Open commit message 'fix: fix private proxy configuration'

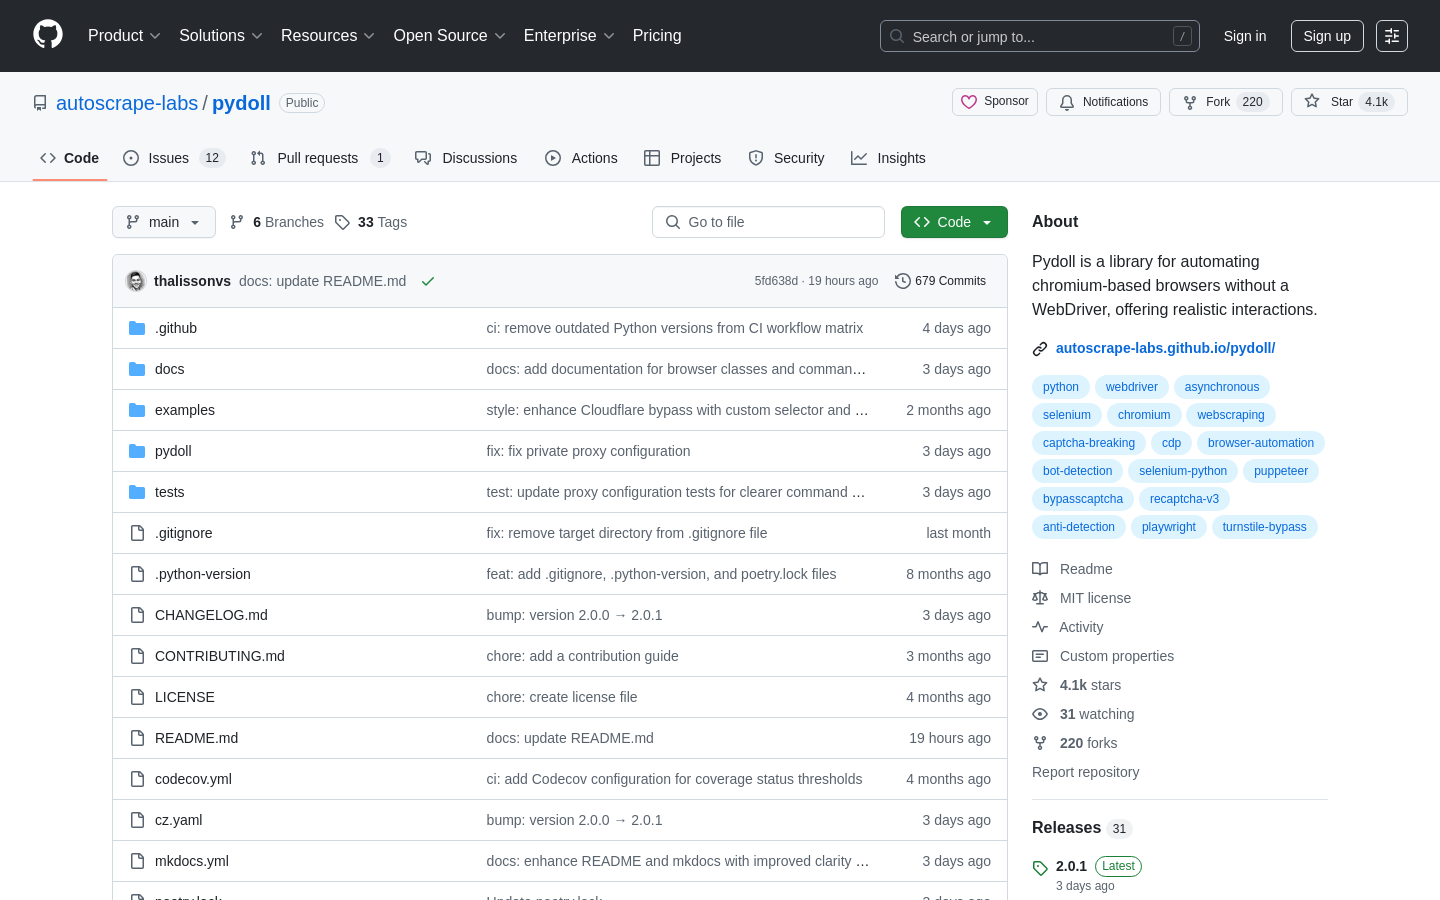pos(588,451)
